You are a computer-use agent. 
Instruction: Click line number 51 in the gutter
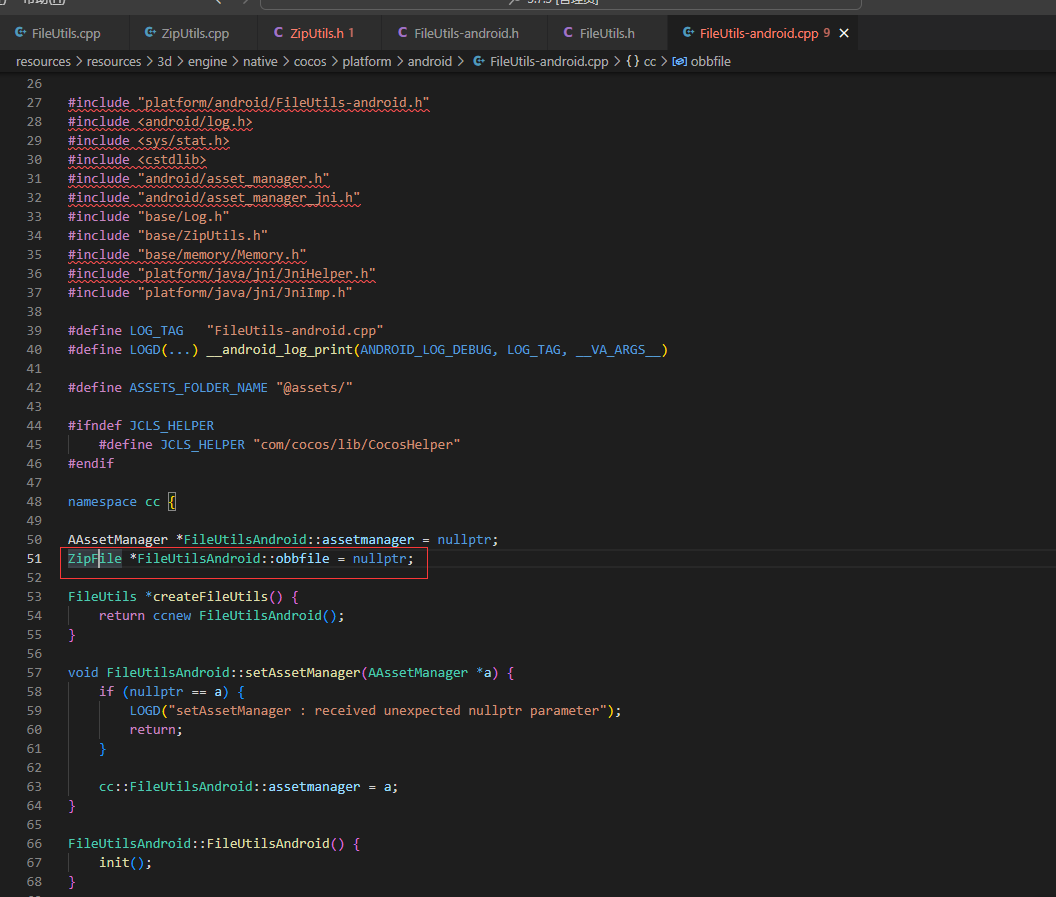click(x=34, y=558)
